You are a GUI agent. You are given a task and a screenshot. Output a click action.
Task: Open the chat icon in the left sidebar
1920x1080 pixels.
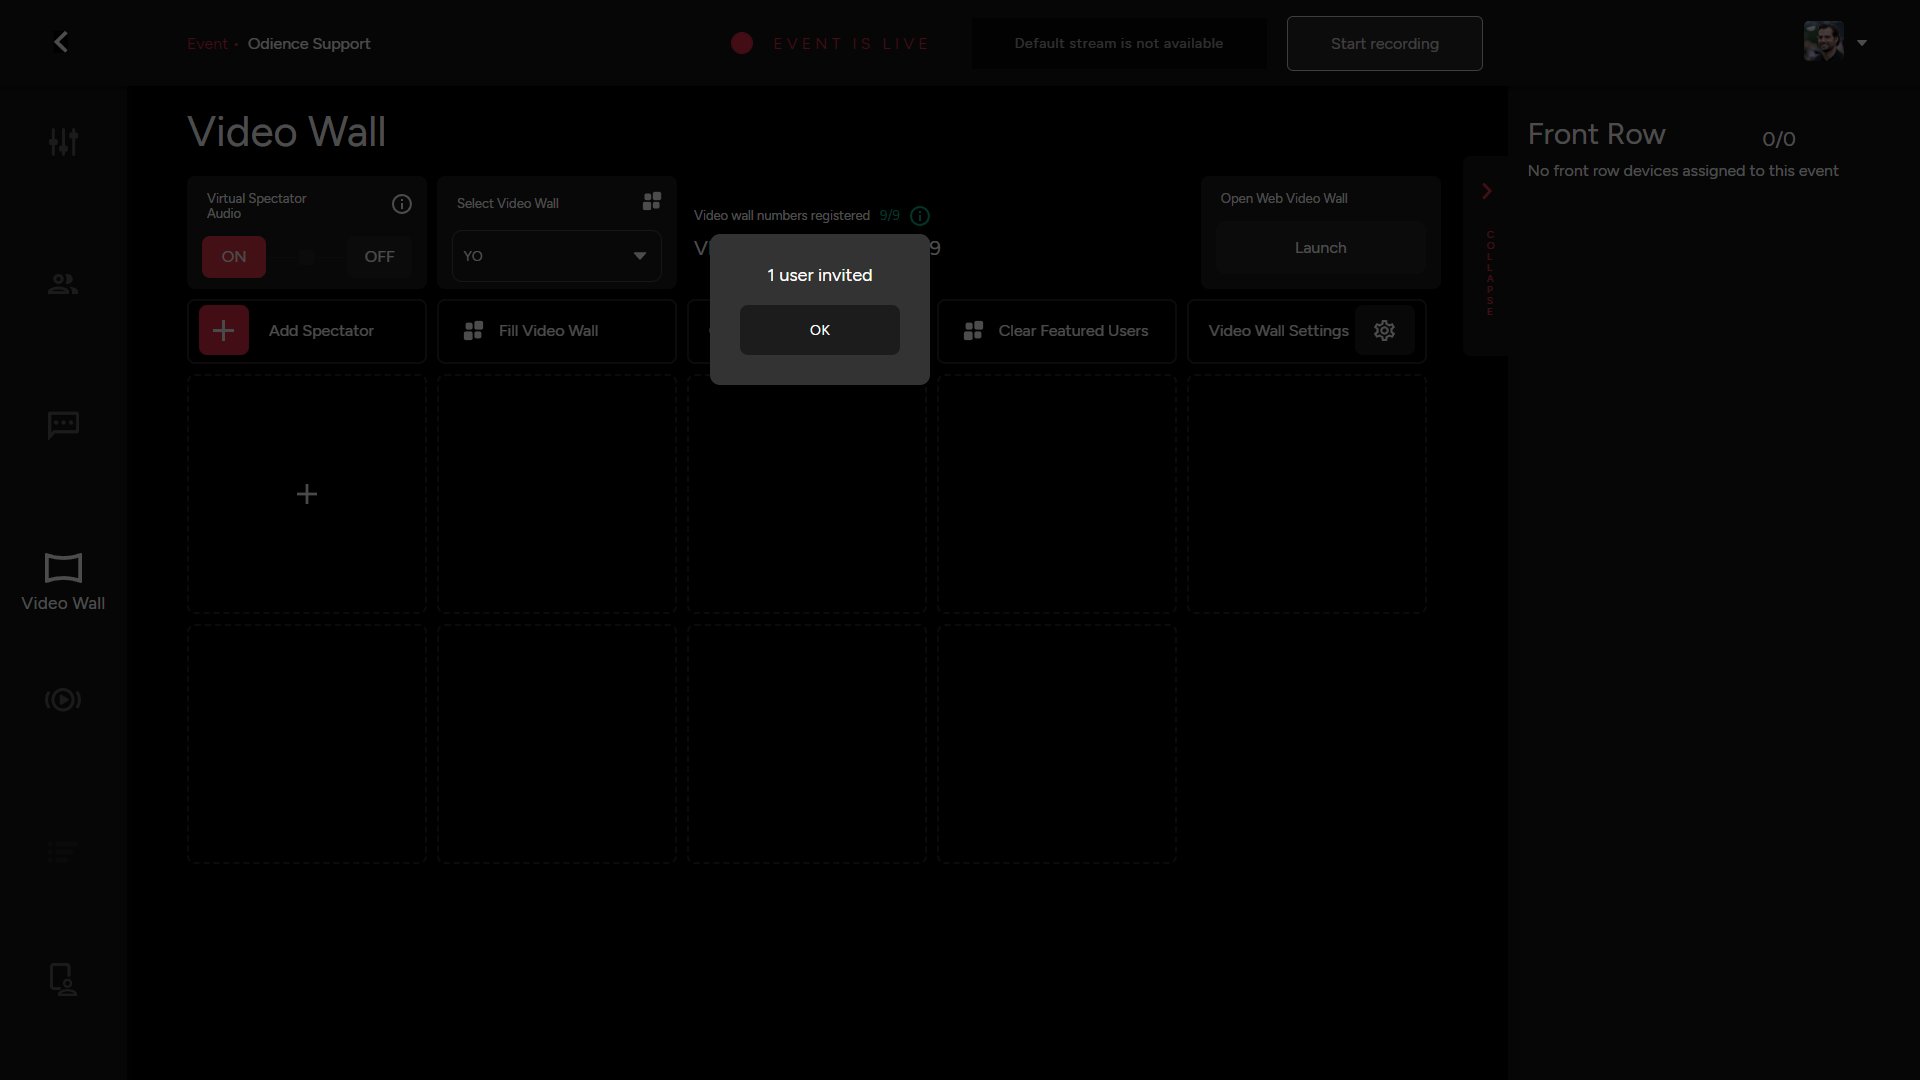(62, 424)
